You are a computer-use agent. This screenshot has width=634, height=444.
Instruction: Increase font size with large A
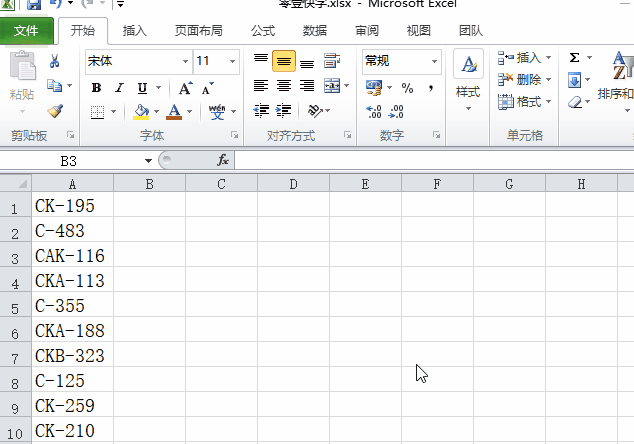click(x=186, y=88)
